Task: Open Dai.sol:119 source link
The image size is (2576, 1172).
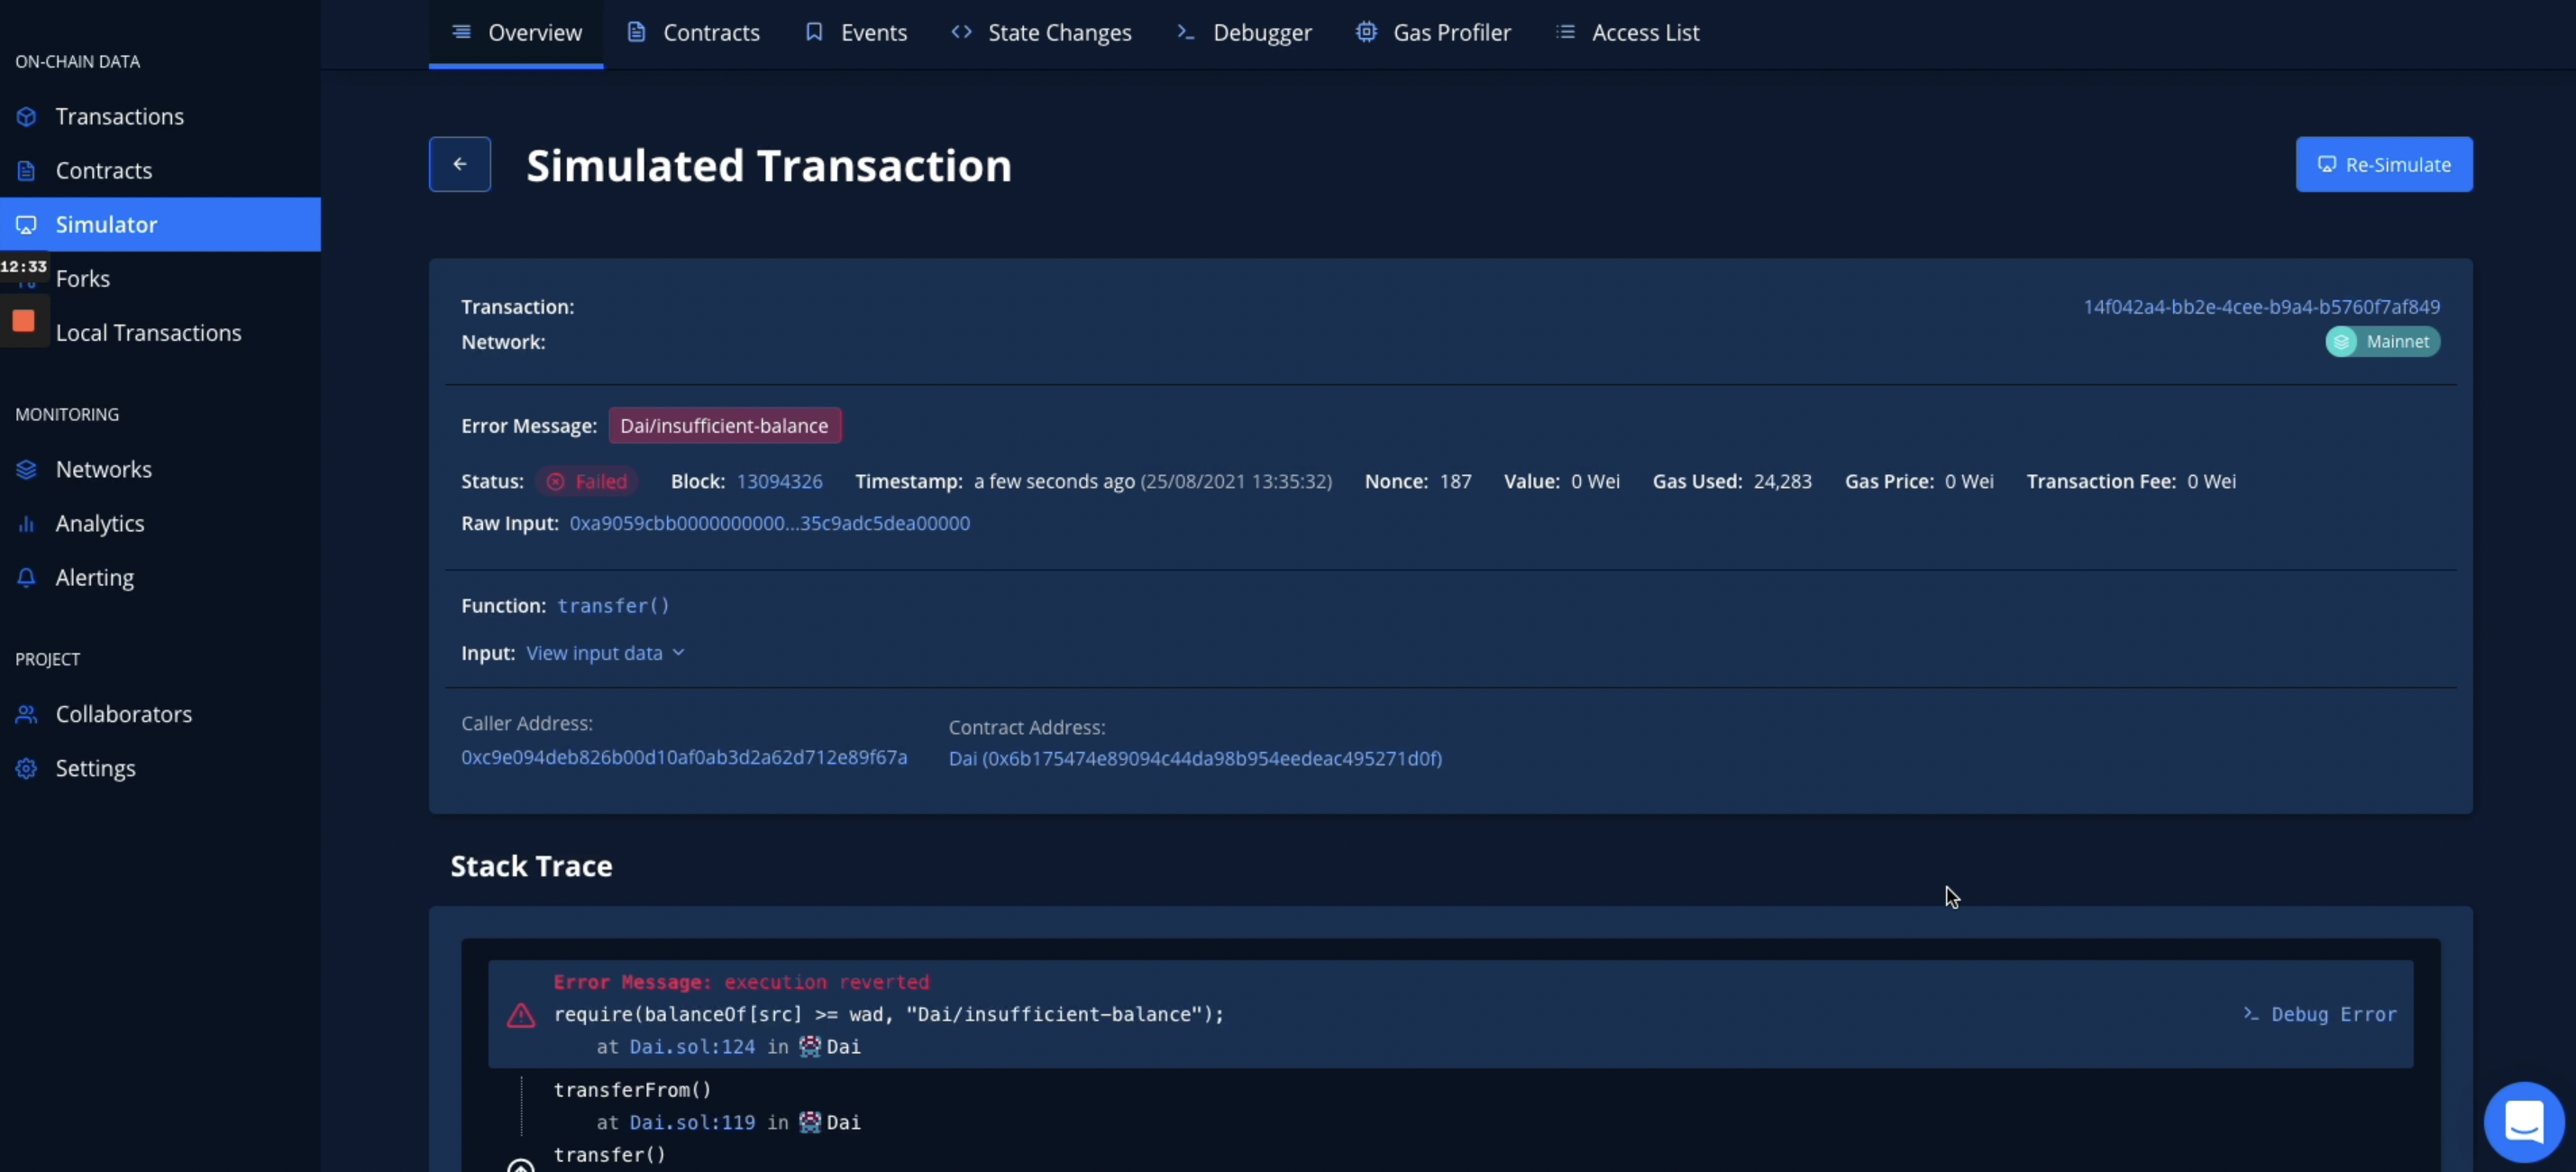Action: pyautogui.click(x=692, y=1123)
